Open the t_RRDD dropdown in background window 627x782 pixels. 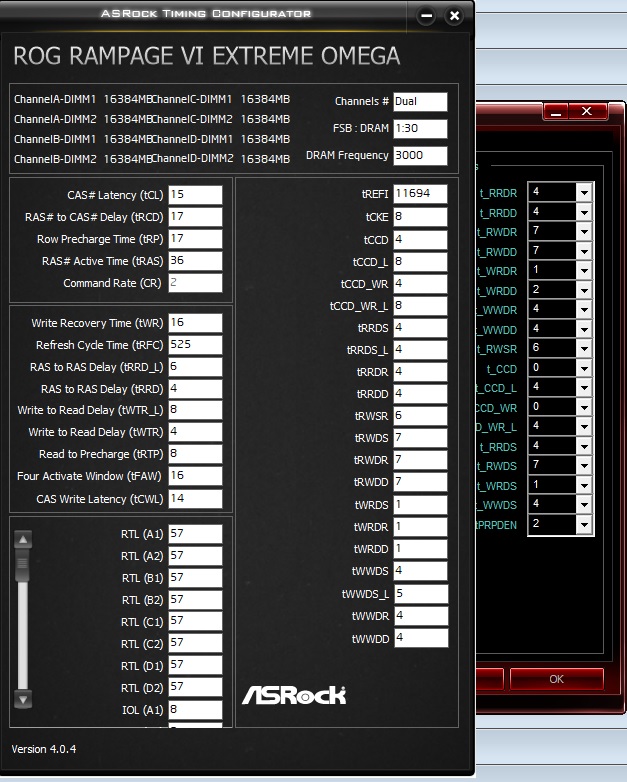coord(584,212)
